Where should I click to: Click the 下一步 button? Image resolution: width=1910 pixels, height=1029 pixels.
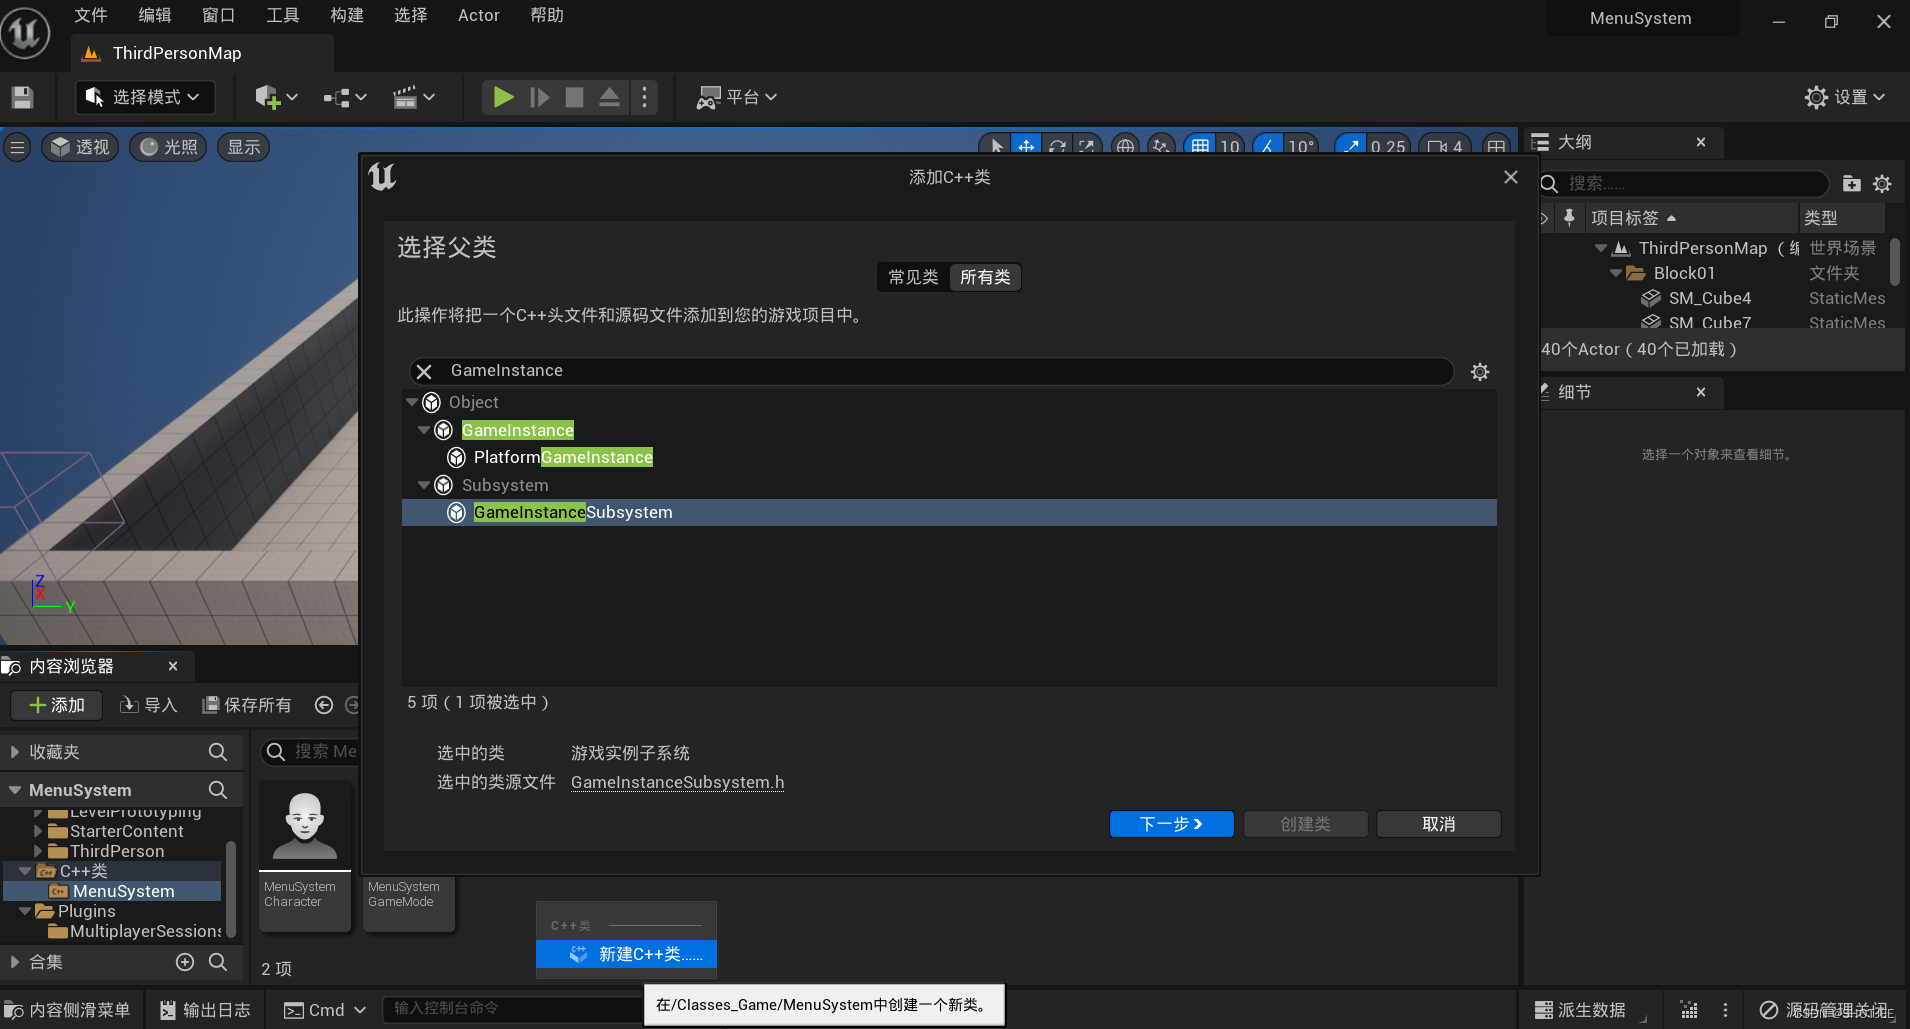[x=1171, y=823]
